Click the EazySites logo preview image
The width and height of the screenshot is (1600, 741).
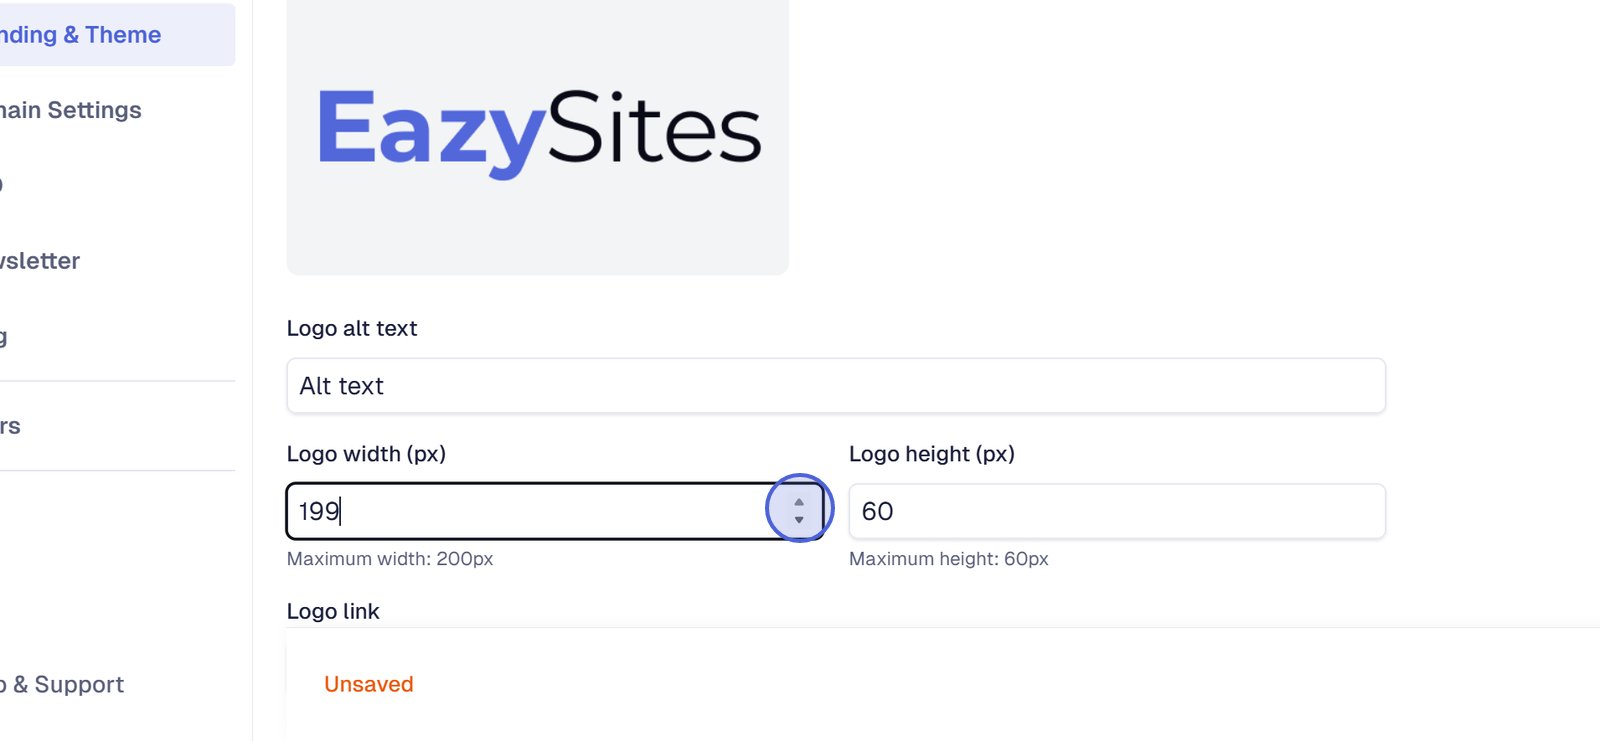pyautogui.click(x=538, y=133)
